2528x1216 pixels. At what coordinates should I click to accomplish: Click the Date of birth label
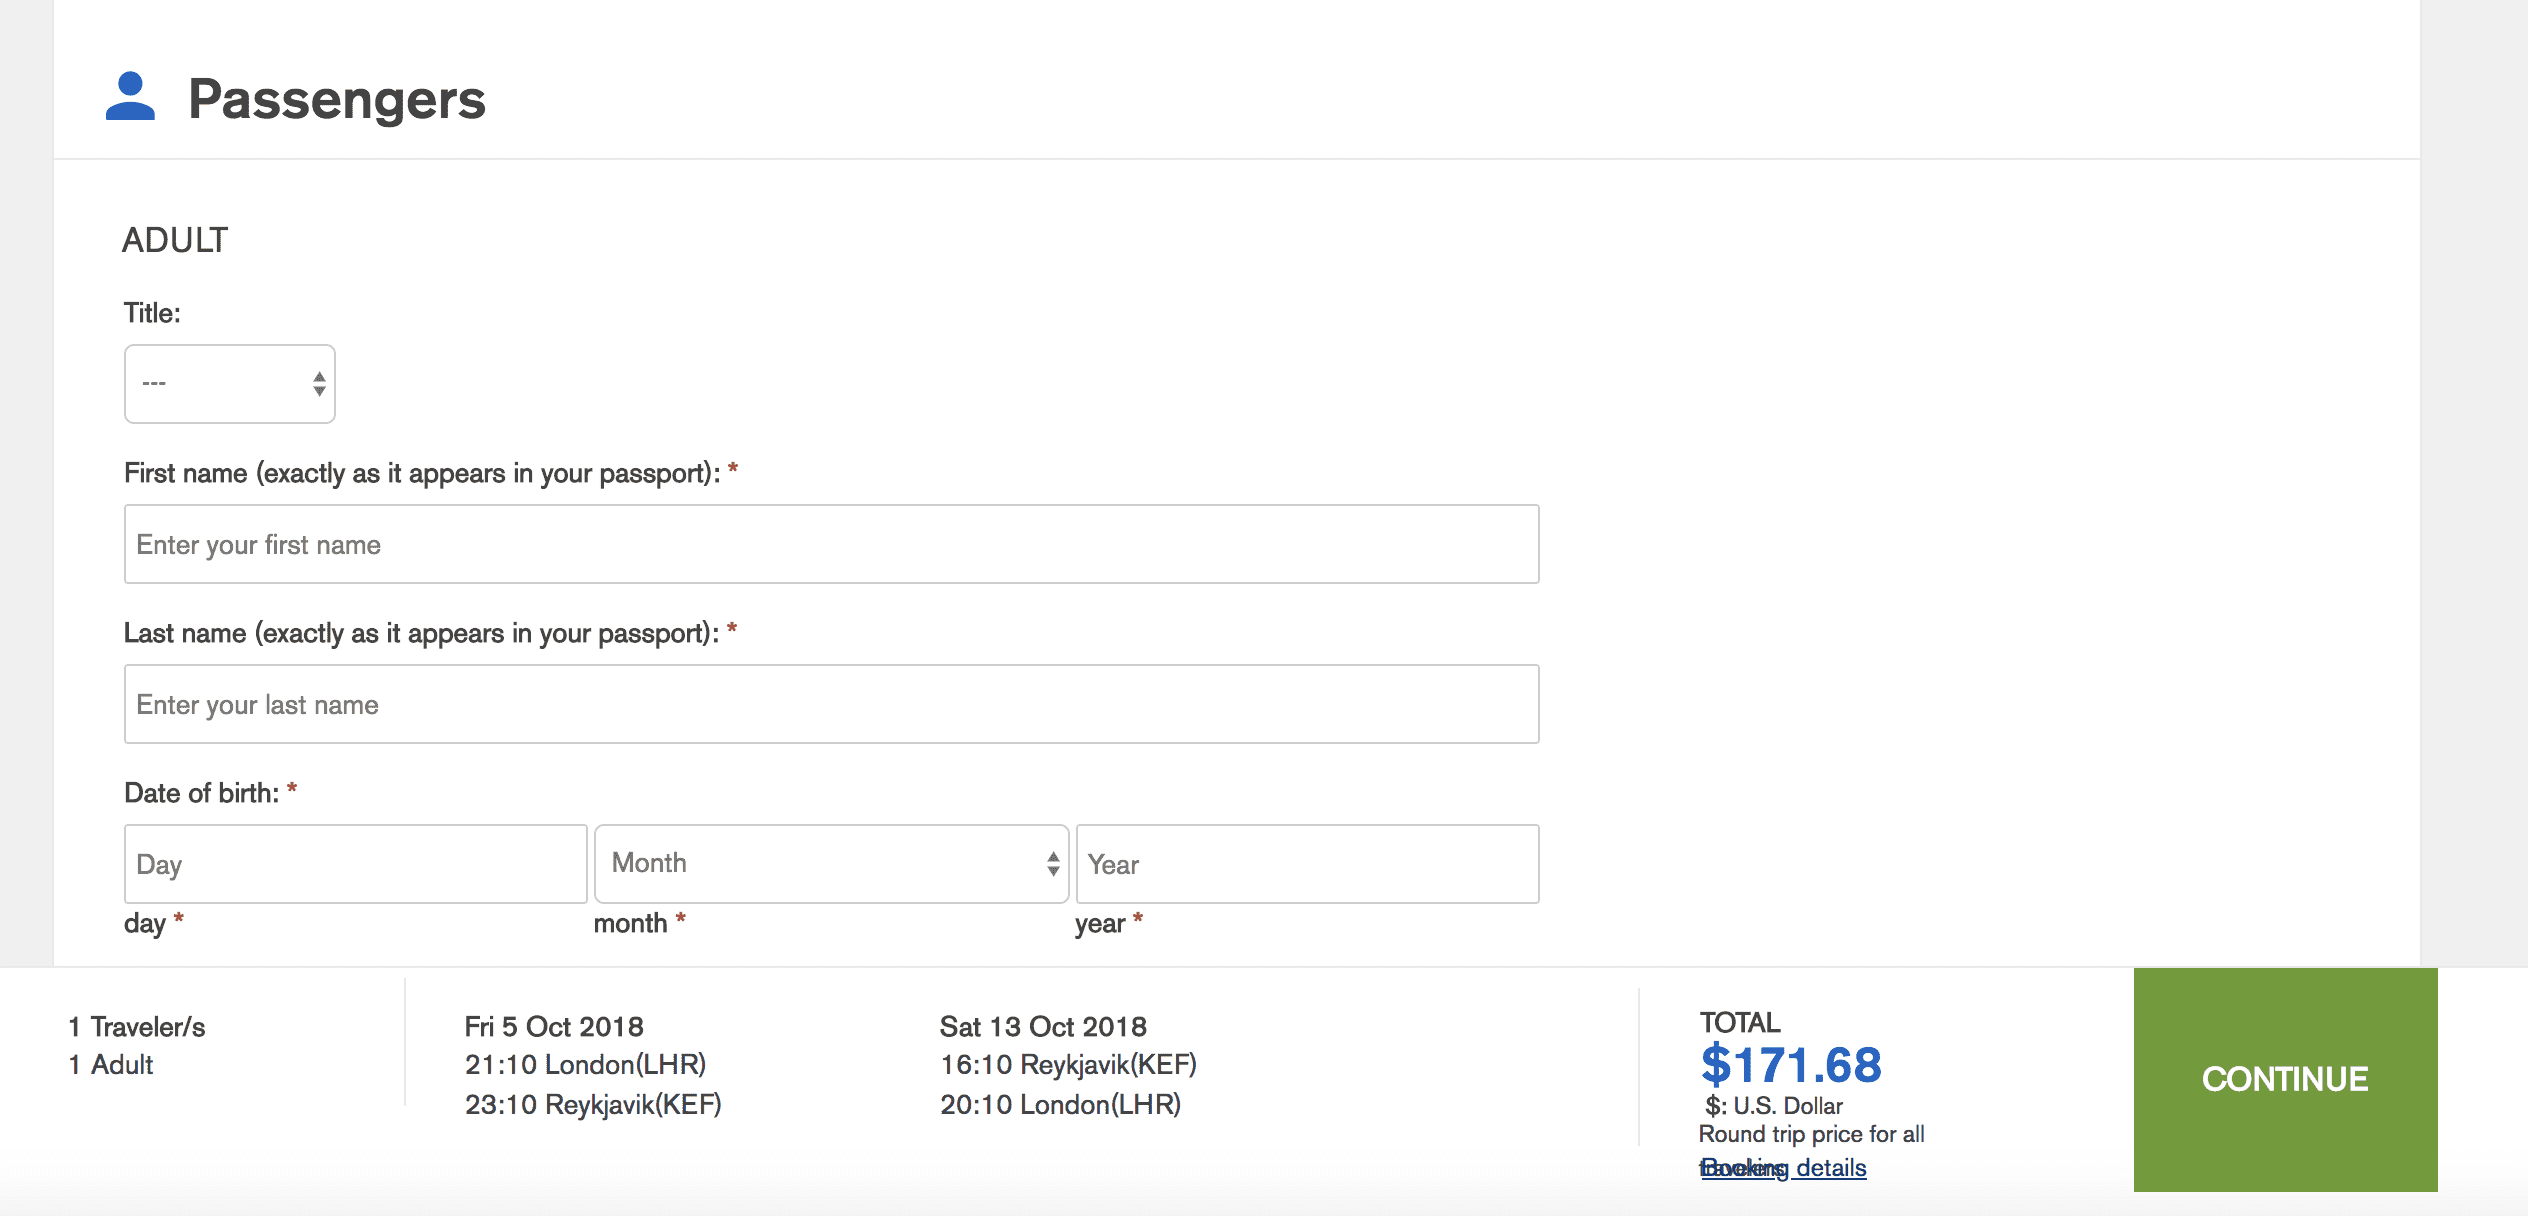click(201, 793)
